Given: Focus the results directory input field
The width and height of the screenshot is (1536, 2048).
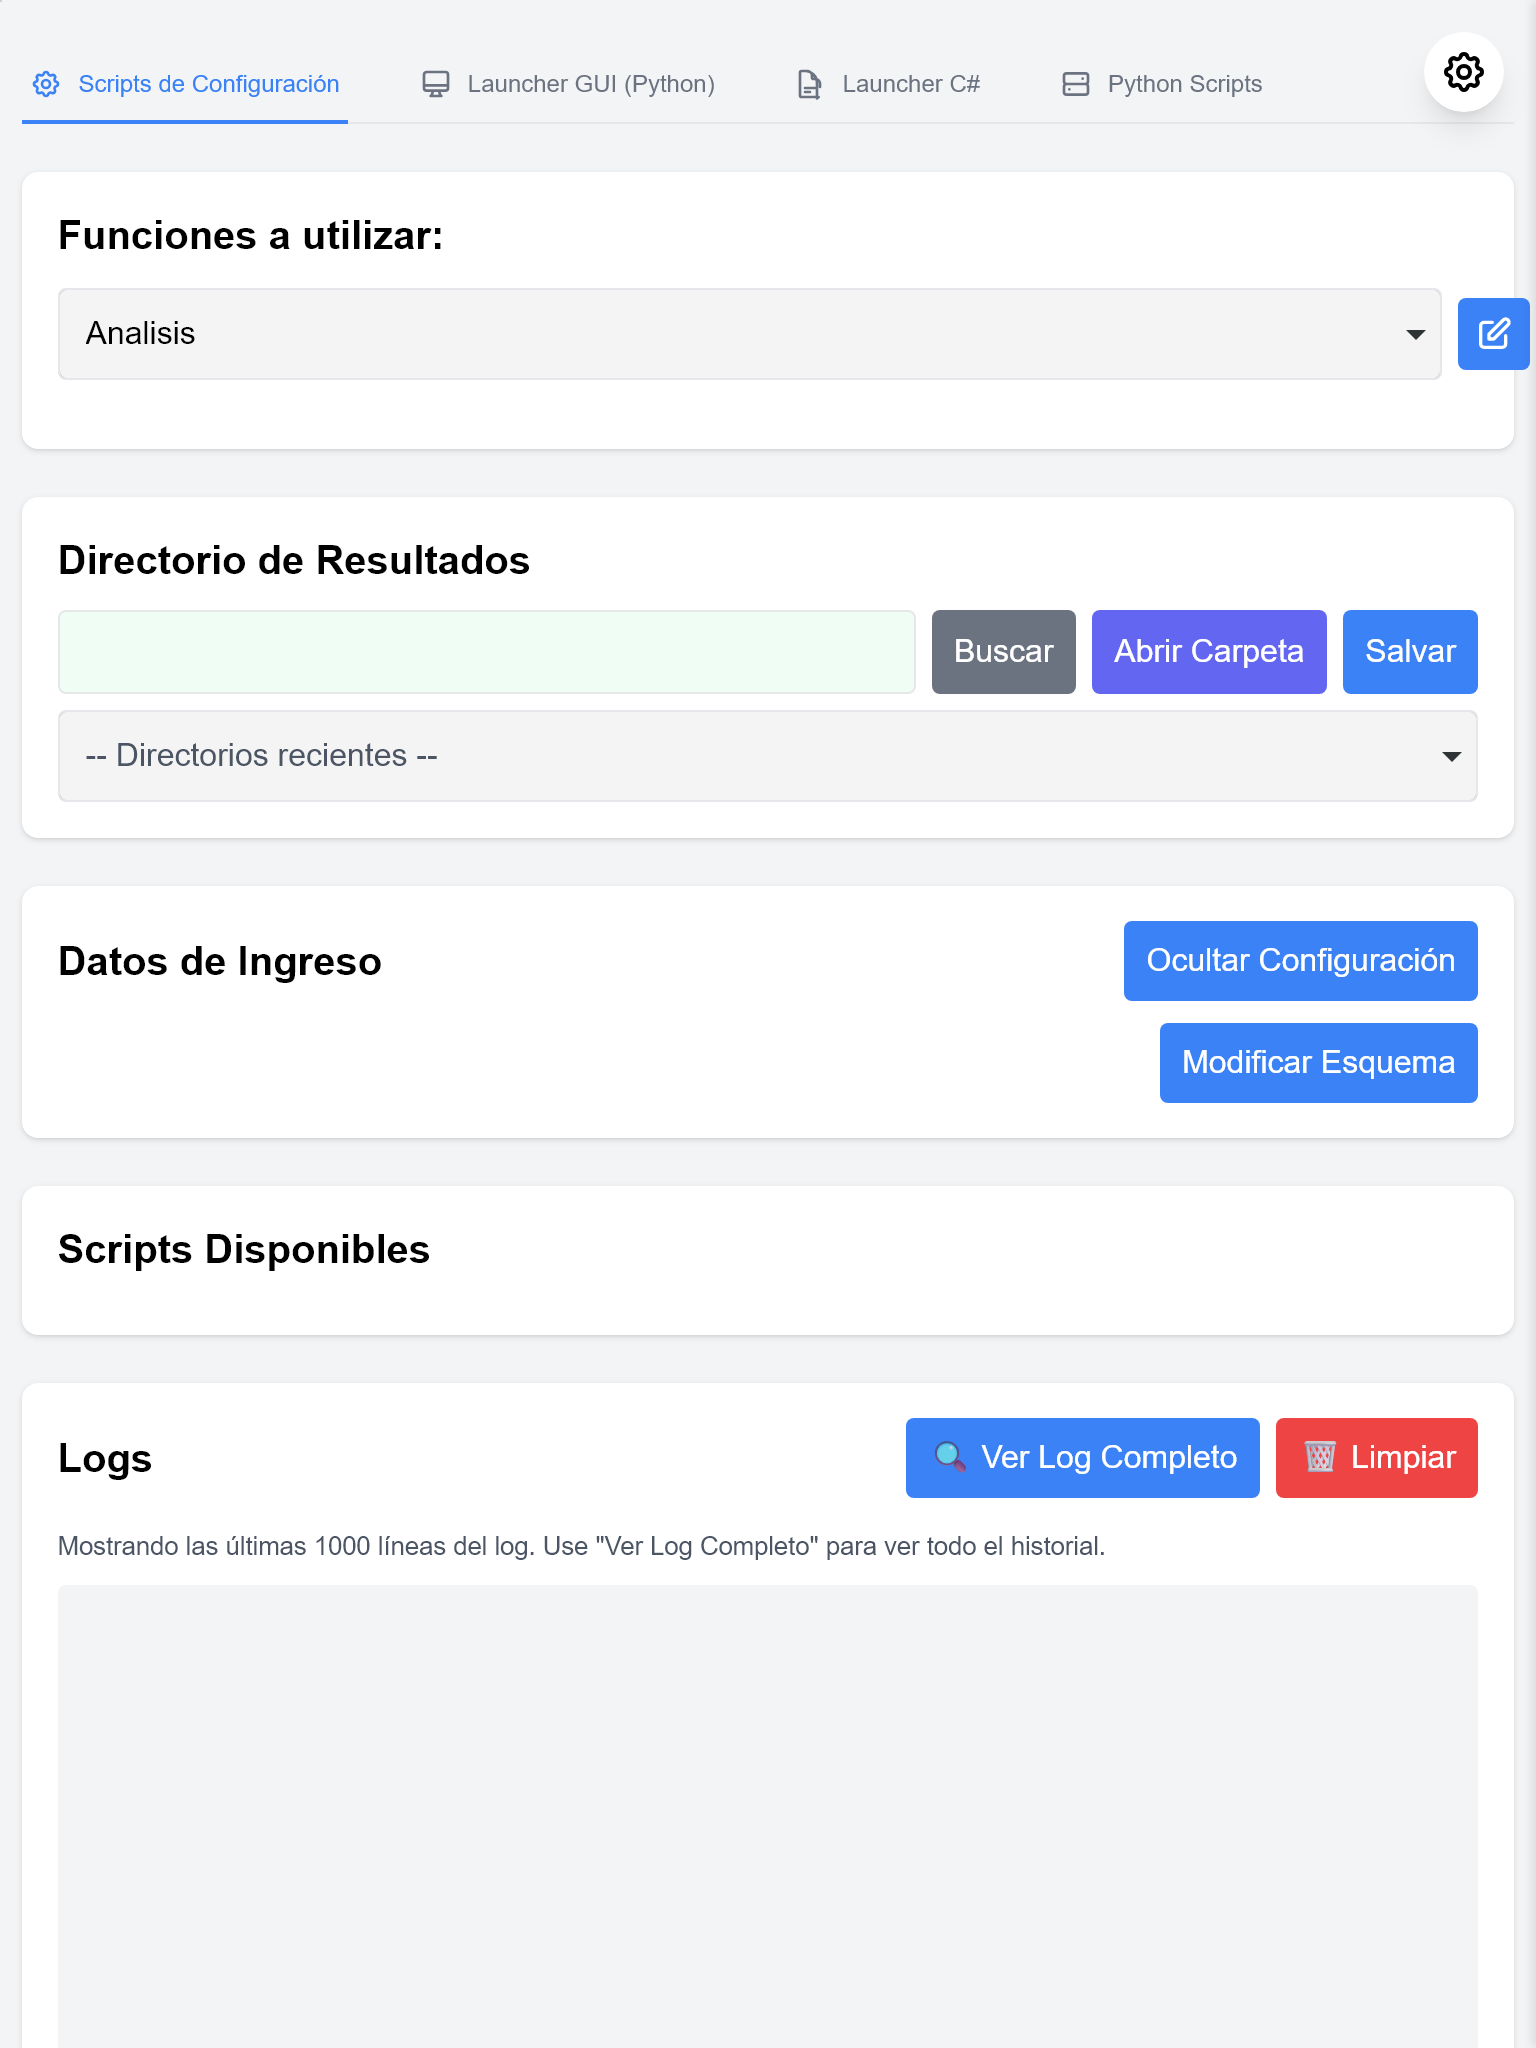Looking at the screenshot, I should (487, 652).
